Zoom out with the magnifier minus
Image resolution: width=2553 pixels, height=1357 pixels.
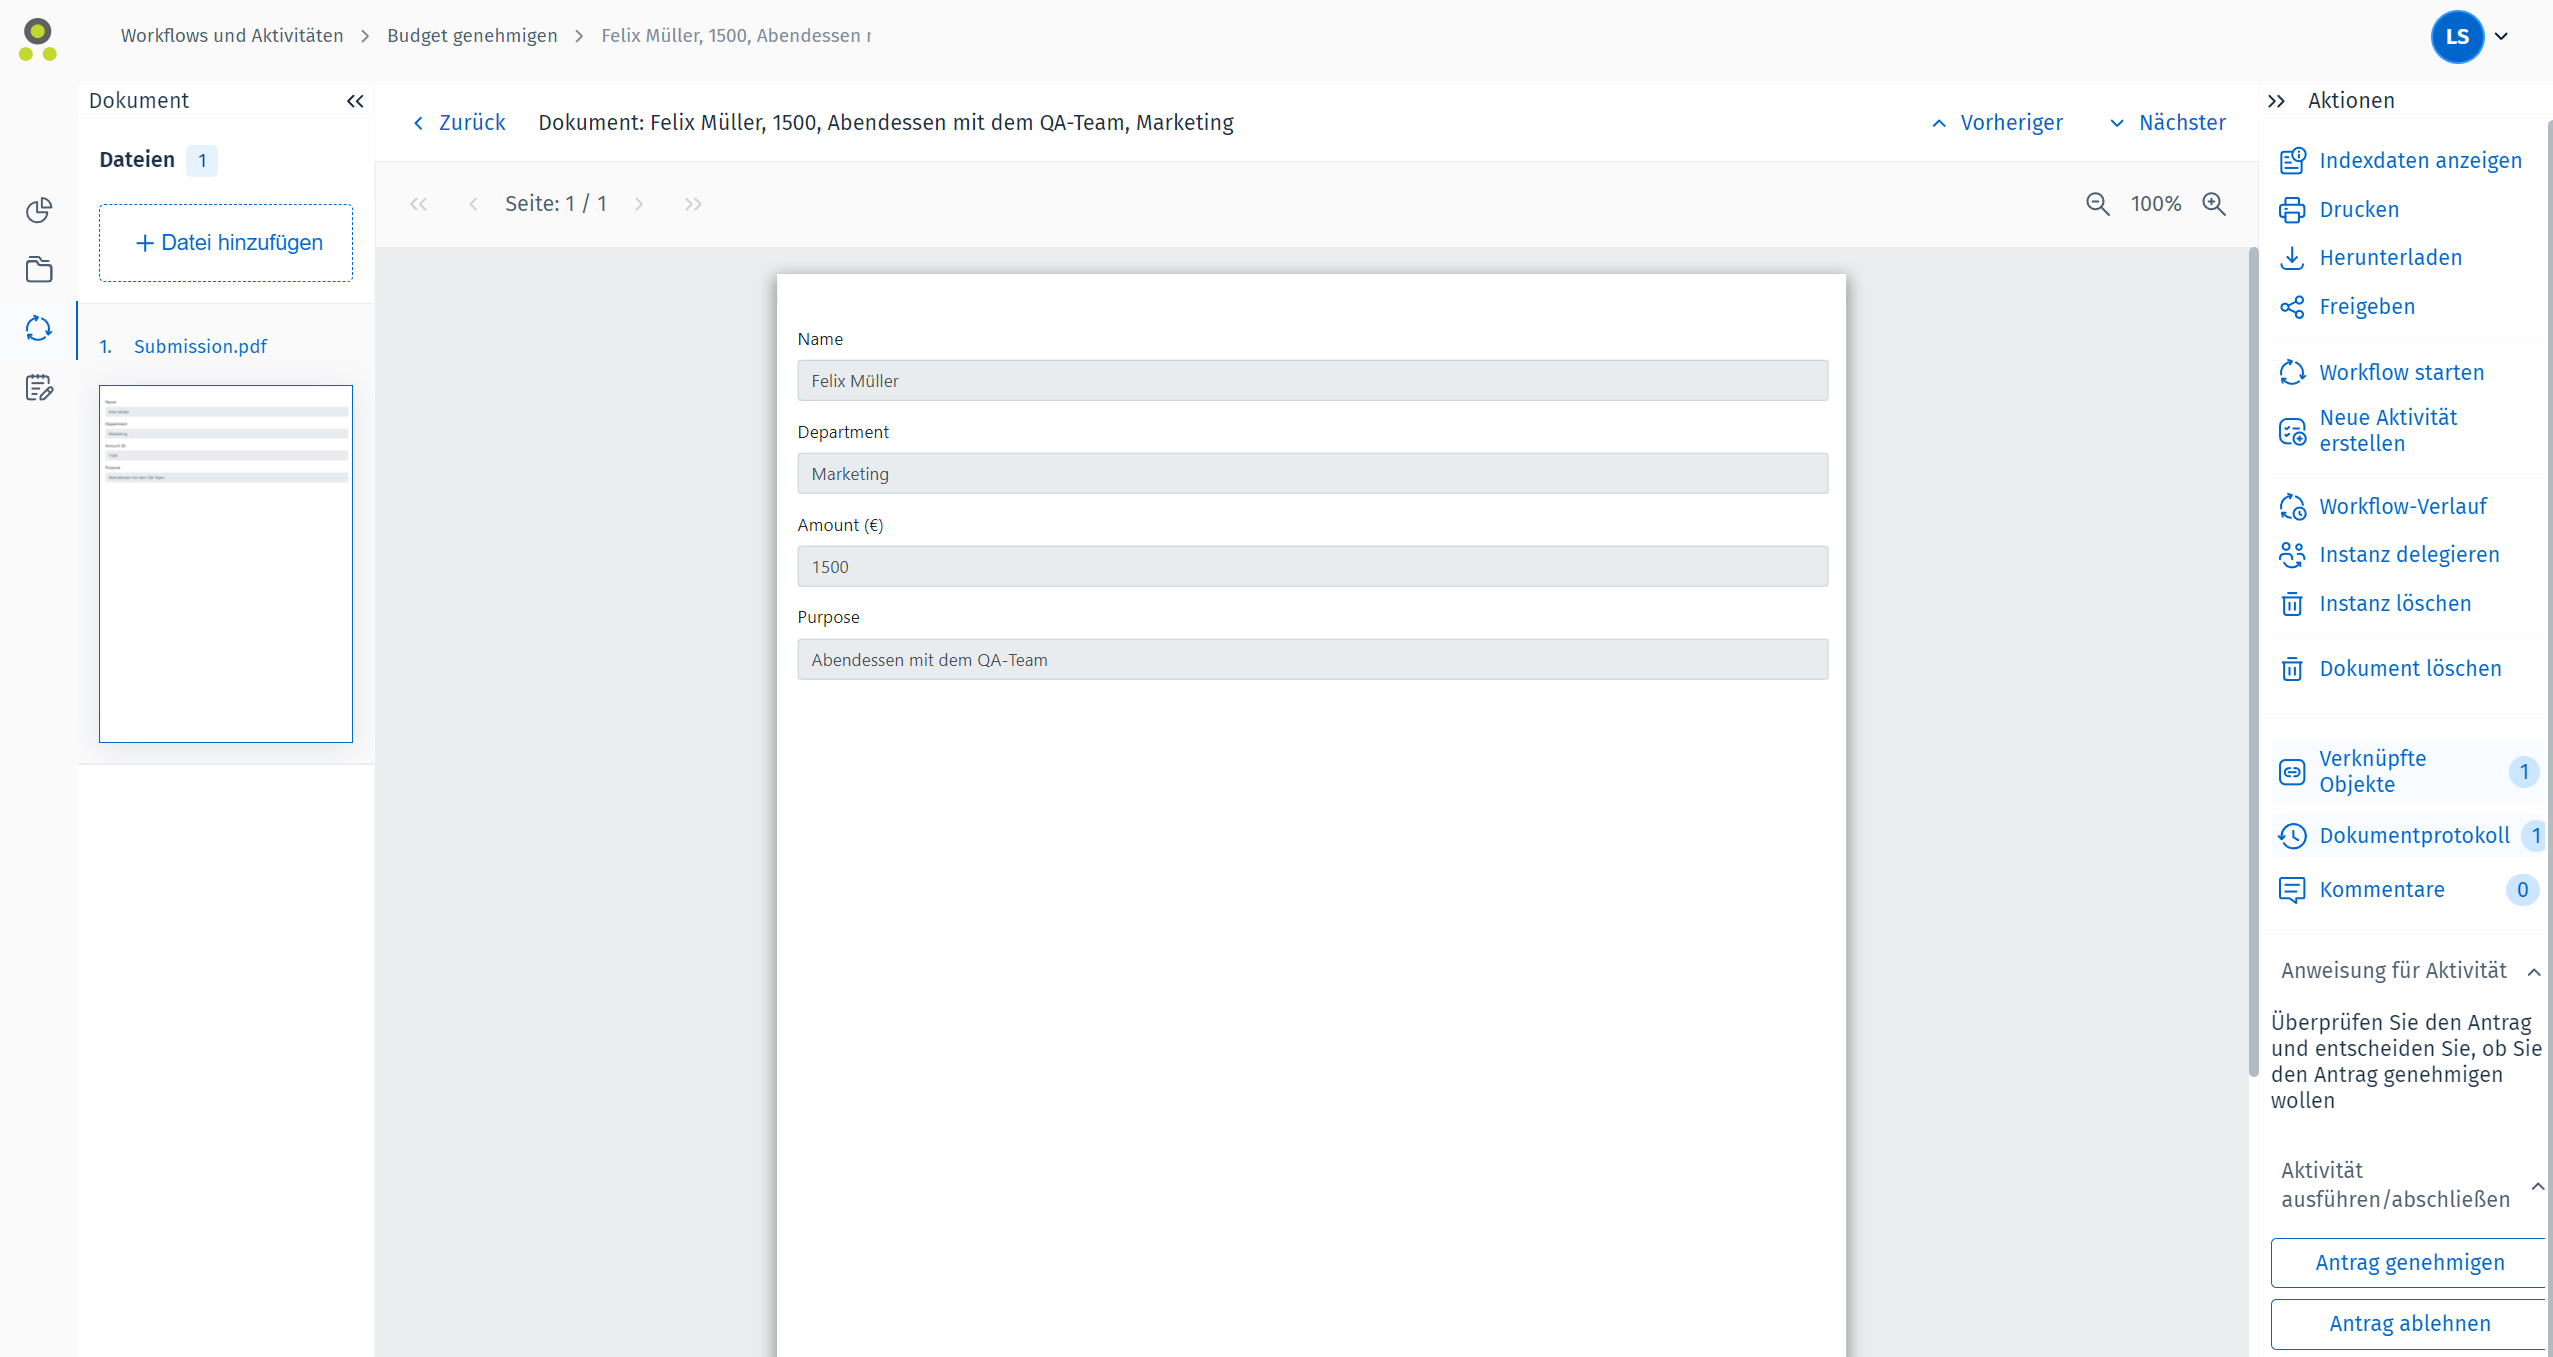click(x=2098, y=204)
